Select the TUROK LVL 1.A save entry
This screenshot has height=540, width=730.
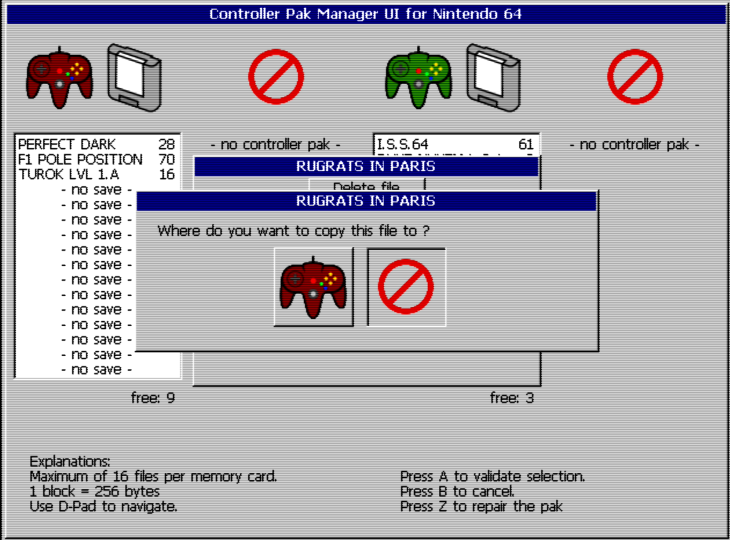pos(97,175)
